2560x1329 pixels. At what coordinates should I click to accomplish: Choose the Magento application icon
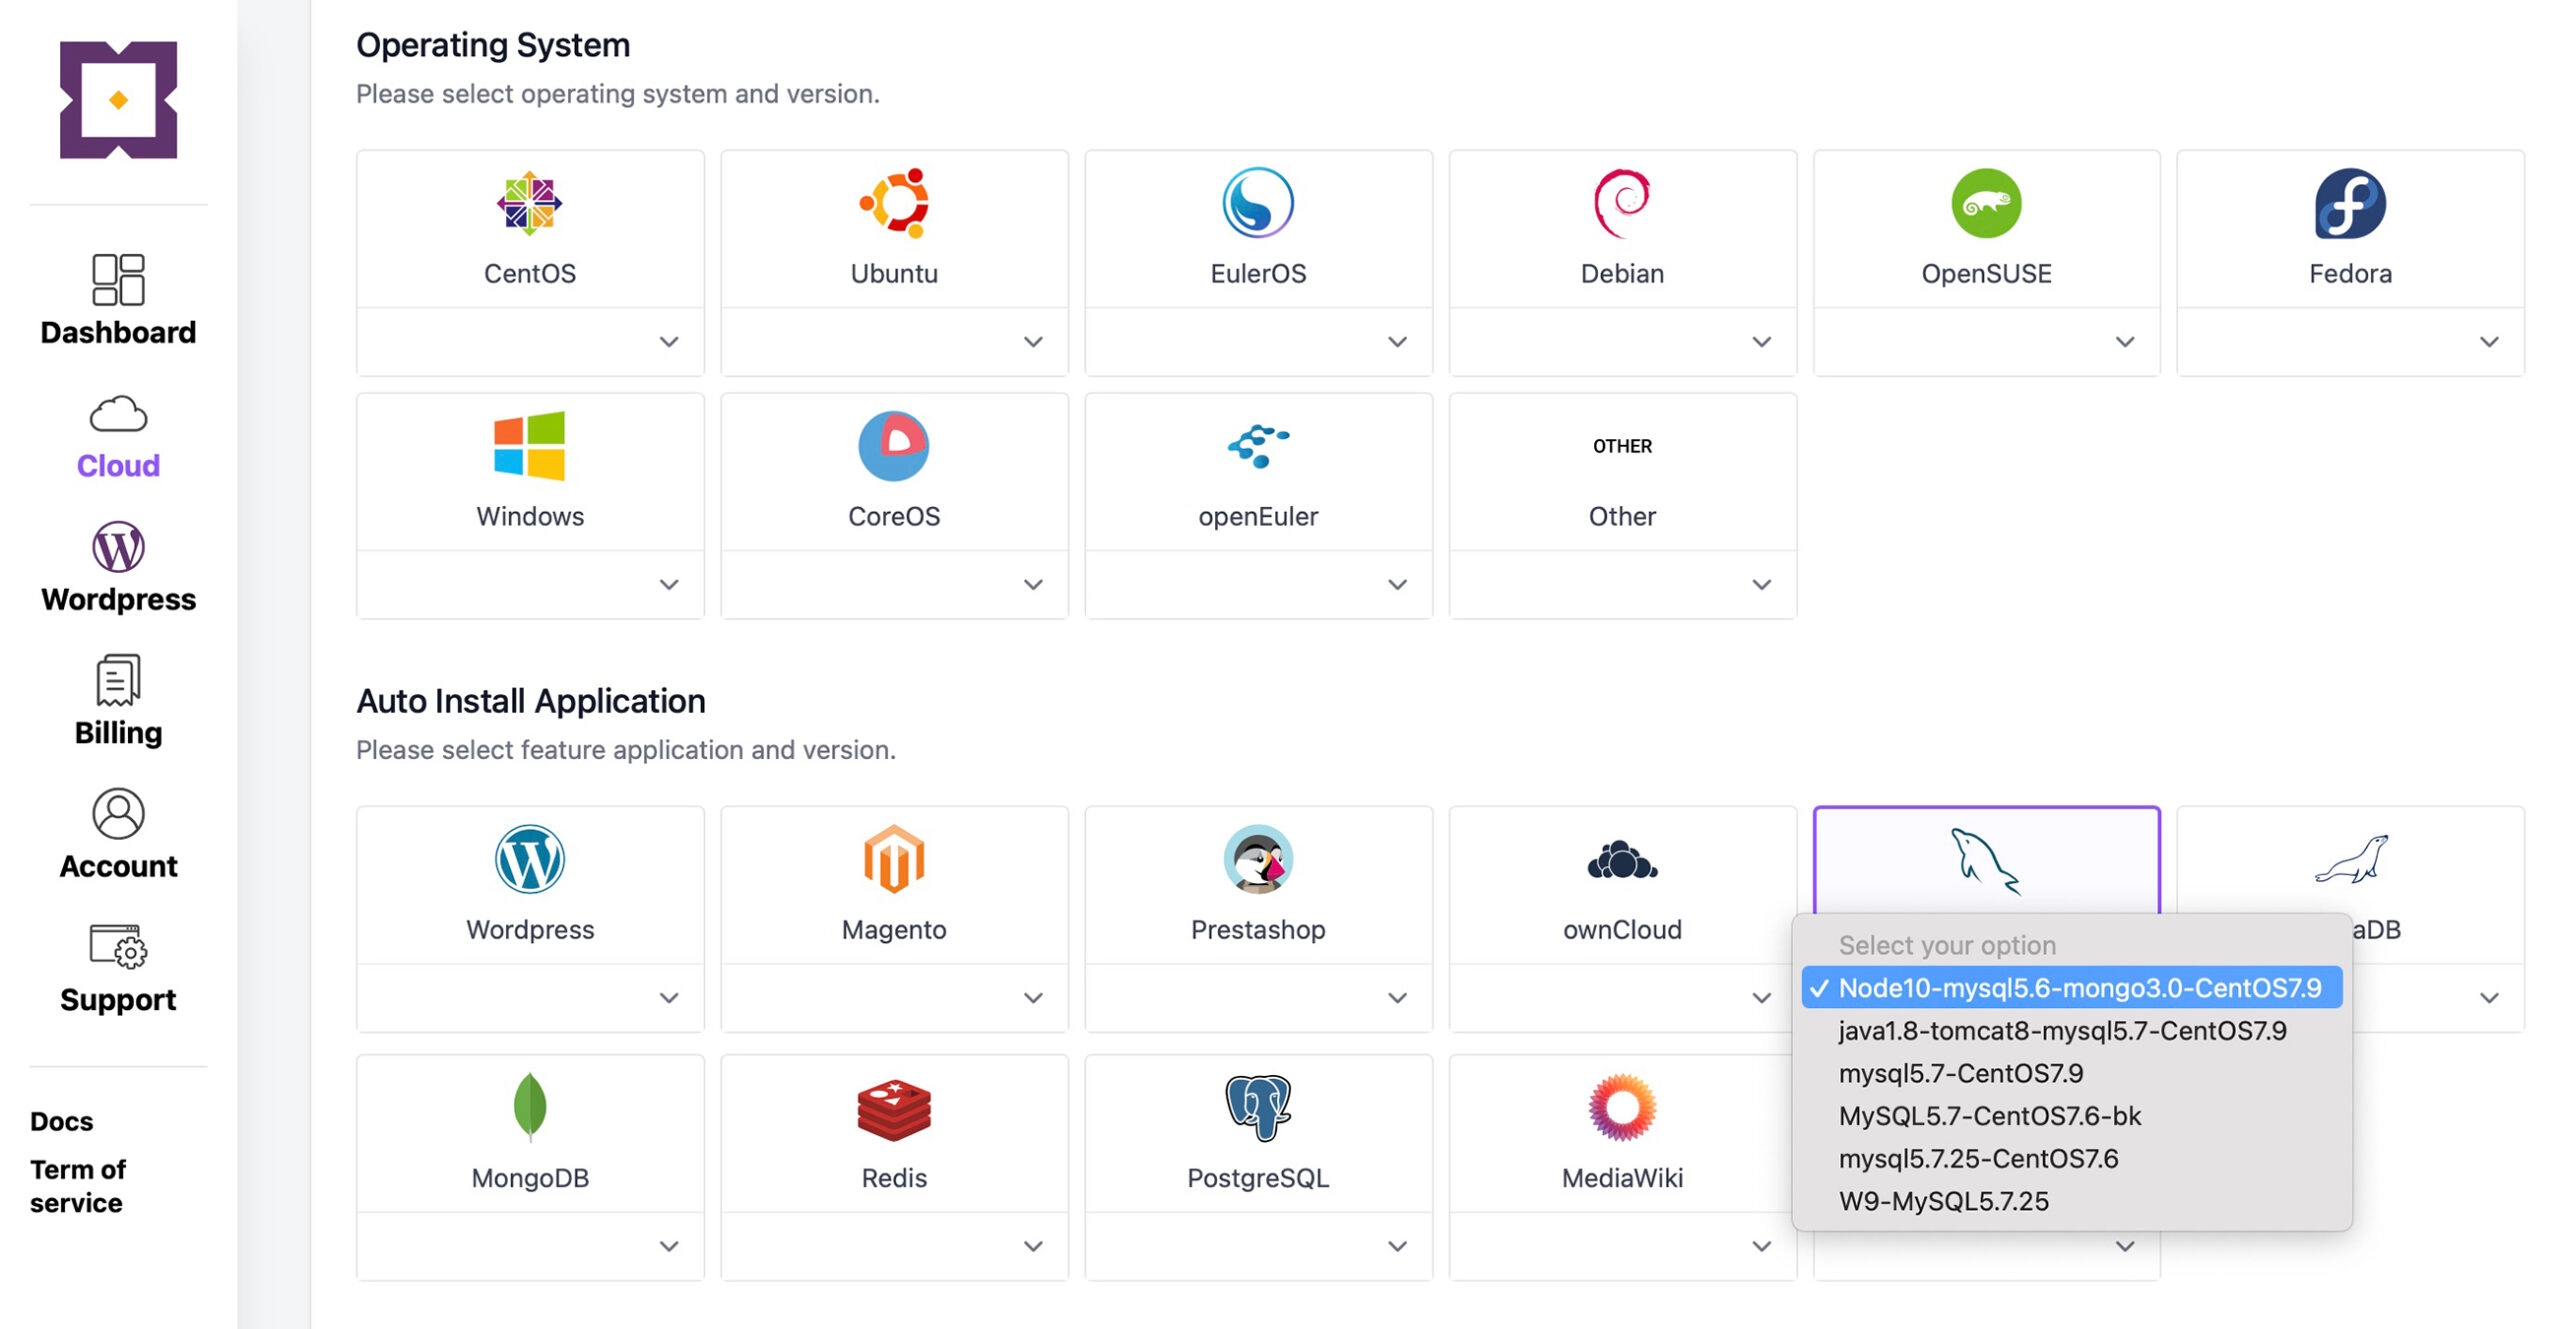pyautogui.click(x=893, y=859)
